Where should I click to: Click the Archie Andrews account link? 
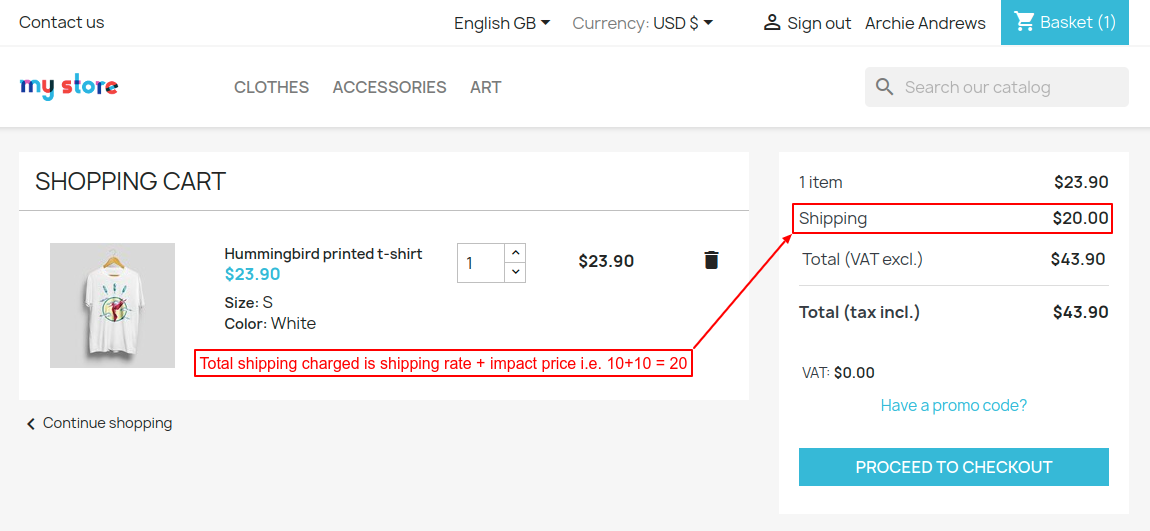click(x=925, y=23)
